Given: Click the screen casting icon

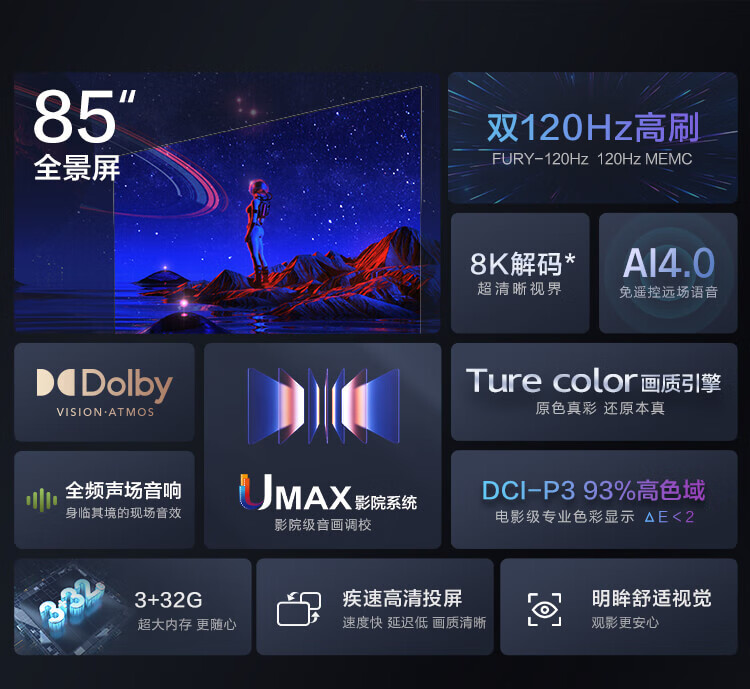Looking at the screenshot, I should (x=299, y=608).
